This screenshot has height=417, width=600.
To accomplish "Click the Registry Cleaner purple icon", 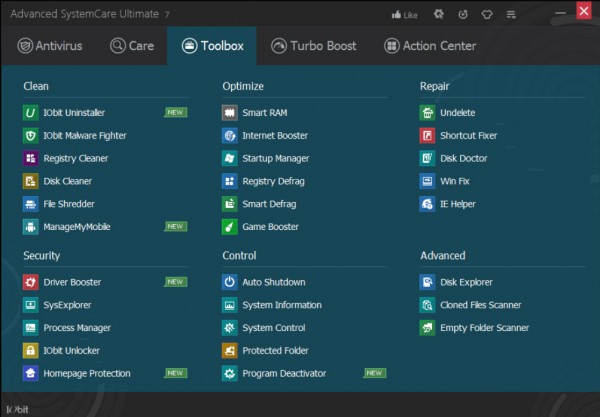I will pyautogui.click(x=31, y=158).
